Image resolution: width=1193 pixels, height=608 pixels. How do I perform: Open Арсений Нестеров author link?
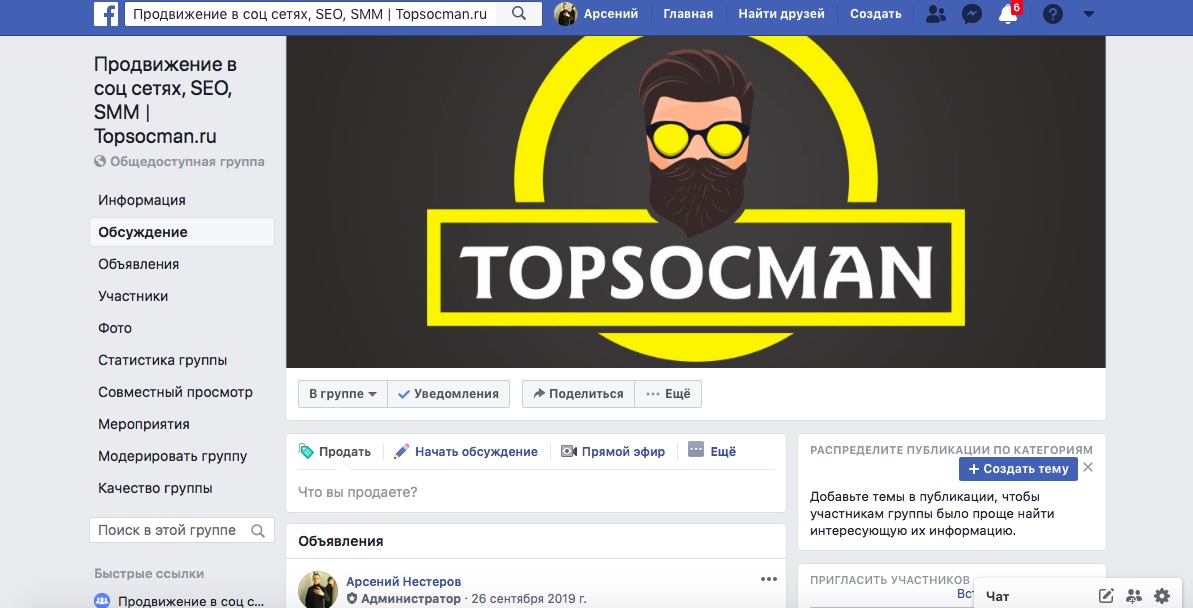click(x=403, y=581)
